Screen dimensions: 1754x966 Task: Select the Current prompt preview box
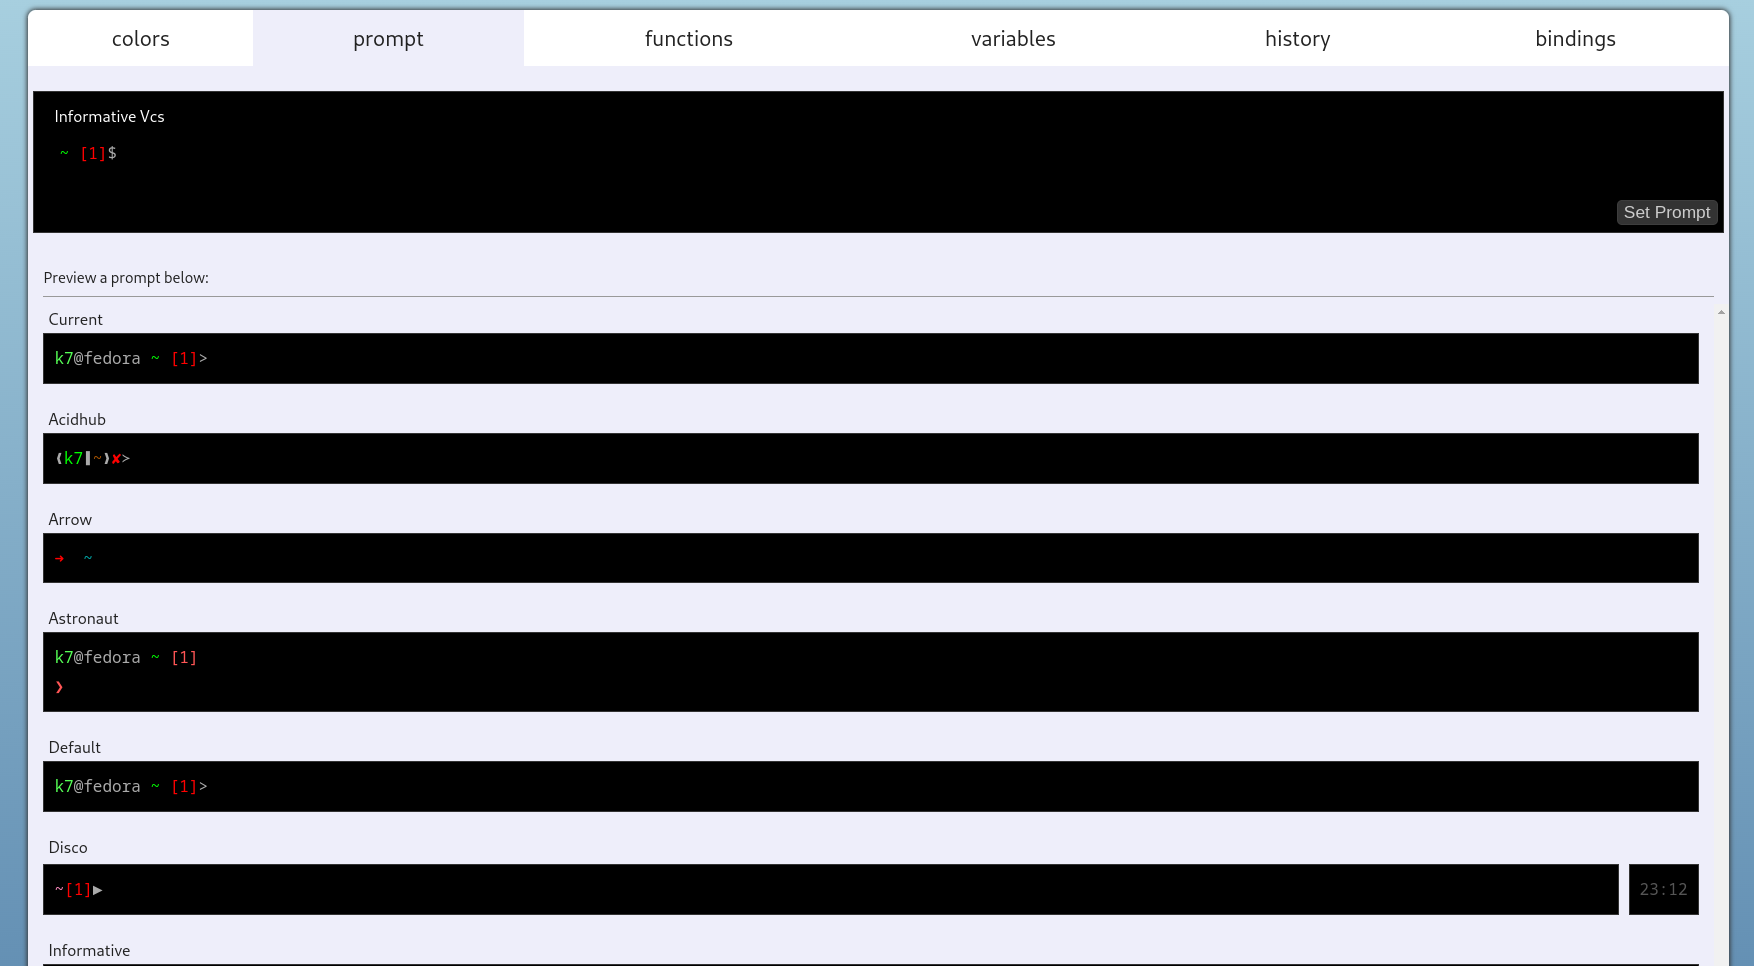pos(870,358)
